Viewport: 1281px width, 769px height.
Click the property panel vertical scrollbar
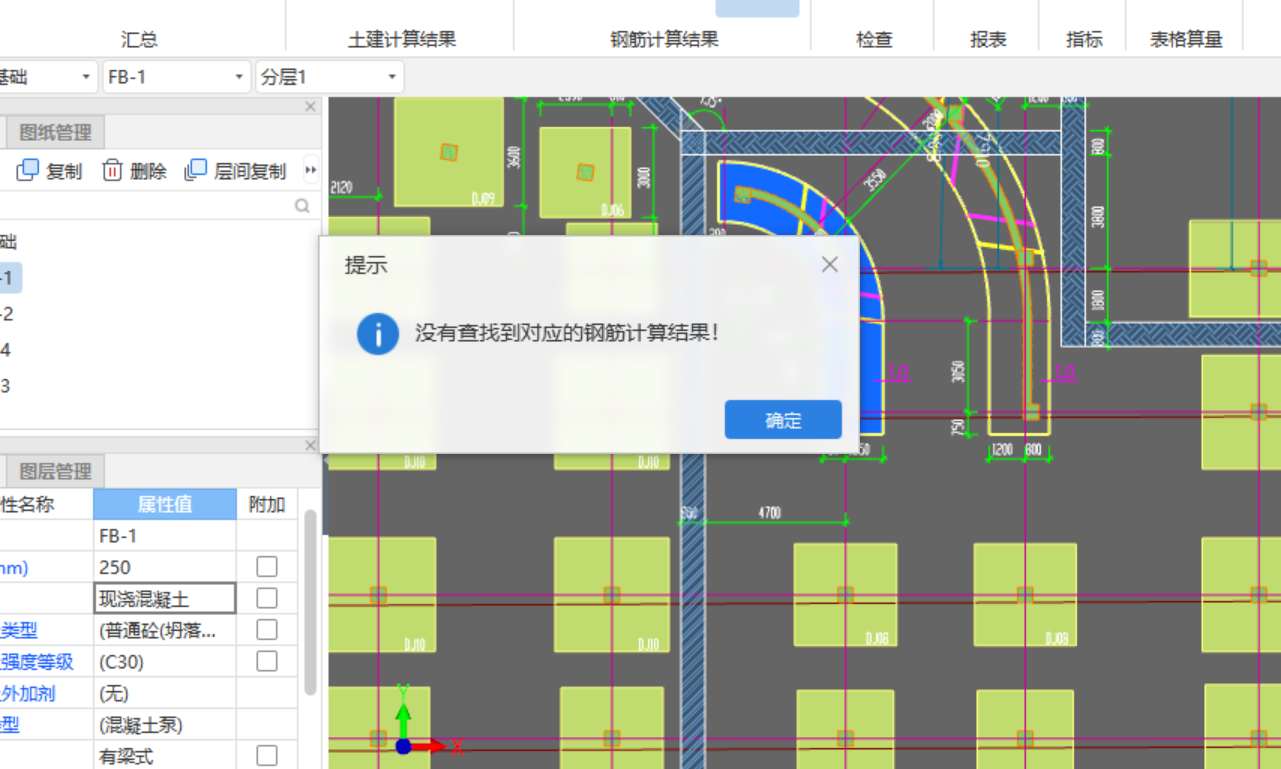pos(311,602)
